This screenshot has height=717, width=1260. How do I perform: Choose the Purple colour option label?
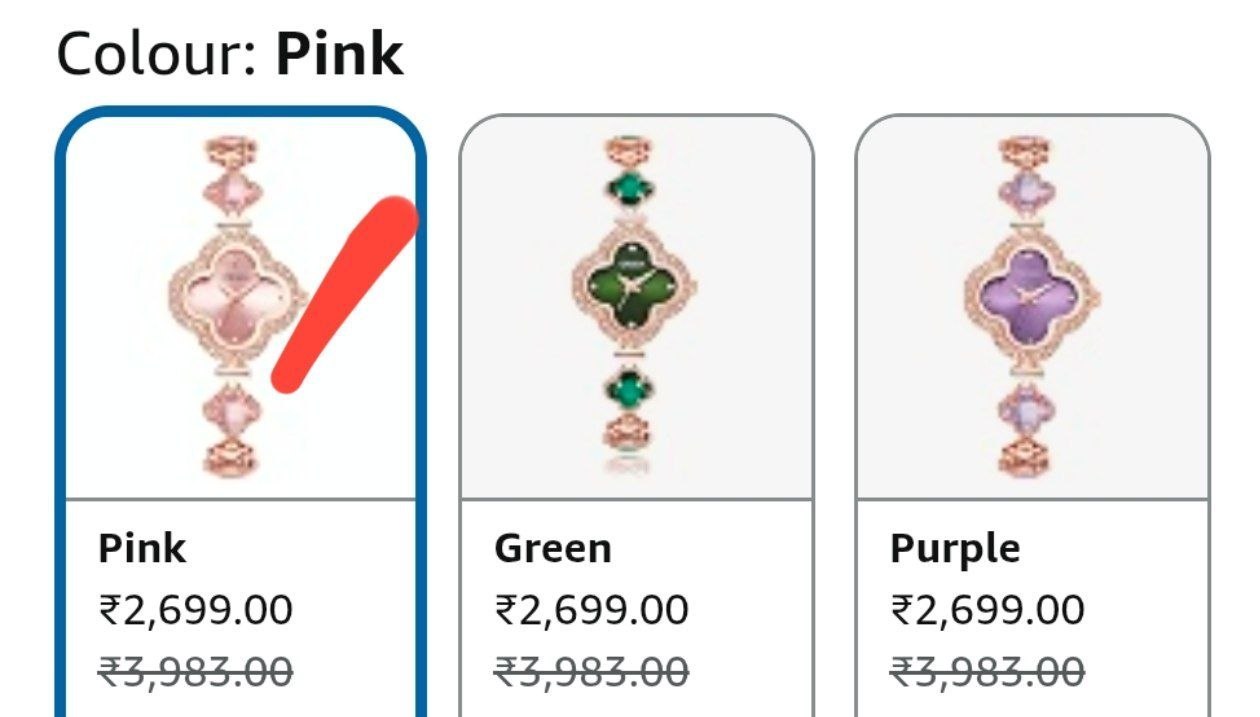[955, 548]
